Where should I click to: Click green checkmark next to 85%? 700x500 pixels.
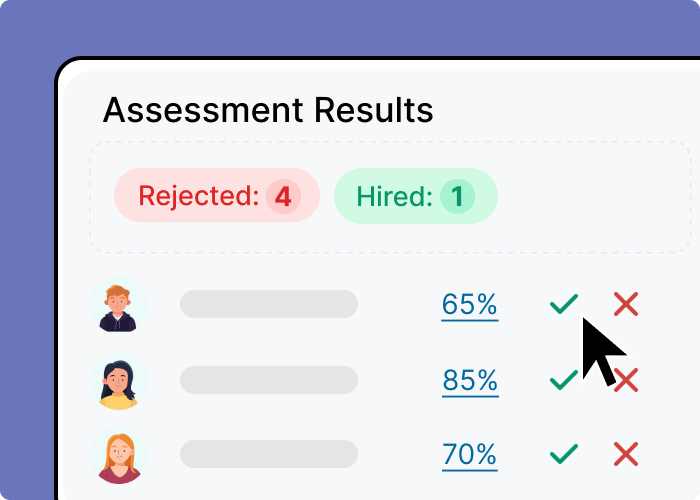[564, 380]
